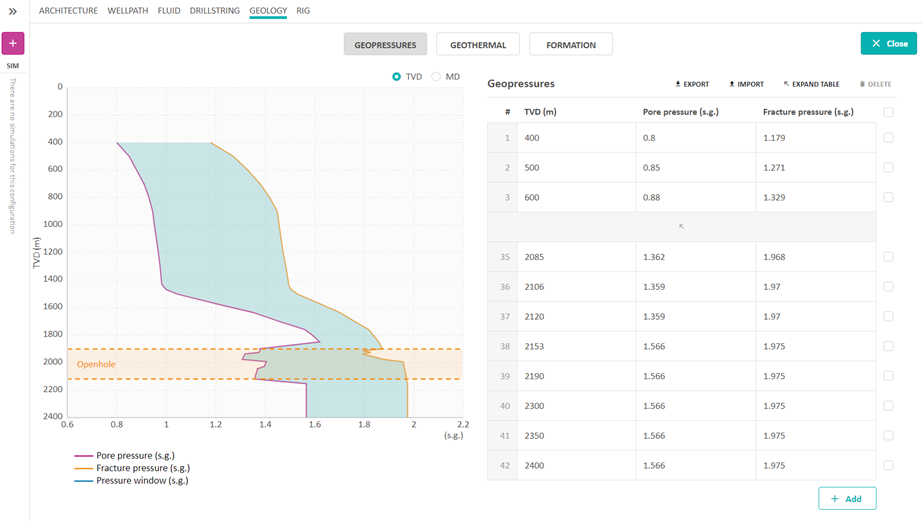Edit the pore pressure cell in row 38
The image size is (922, 521).
point(695,346)
